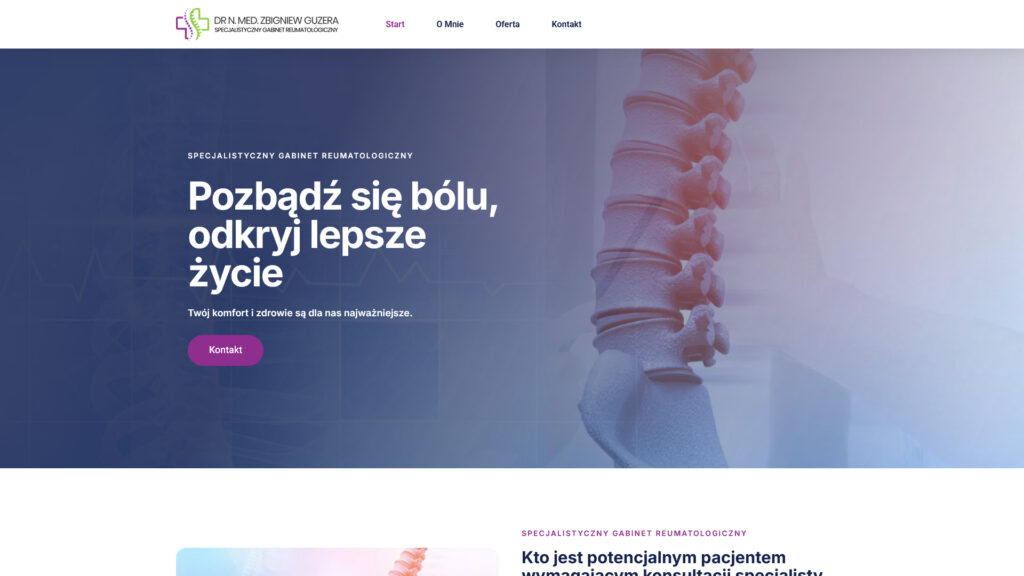The height and width of the screenshot is (576, 1024).
Task: Click the Dr N. Med. Zbigniew Guzera logo text
Action: [x=276, y=20]
